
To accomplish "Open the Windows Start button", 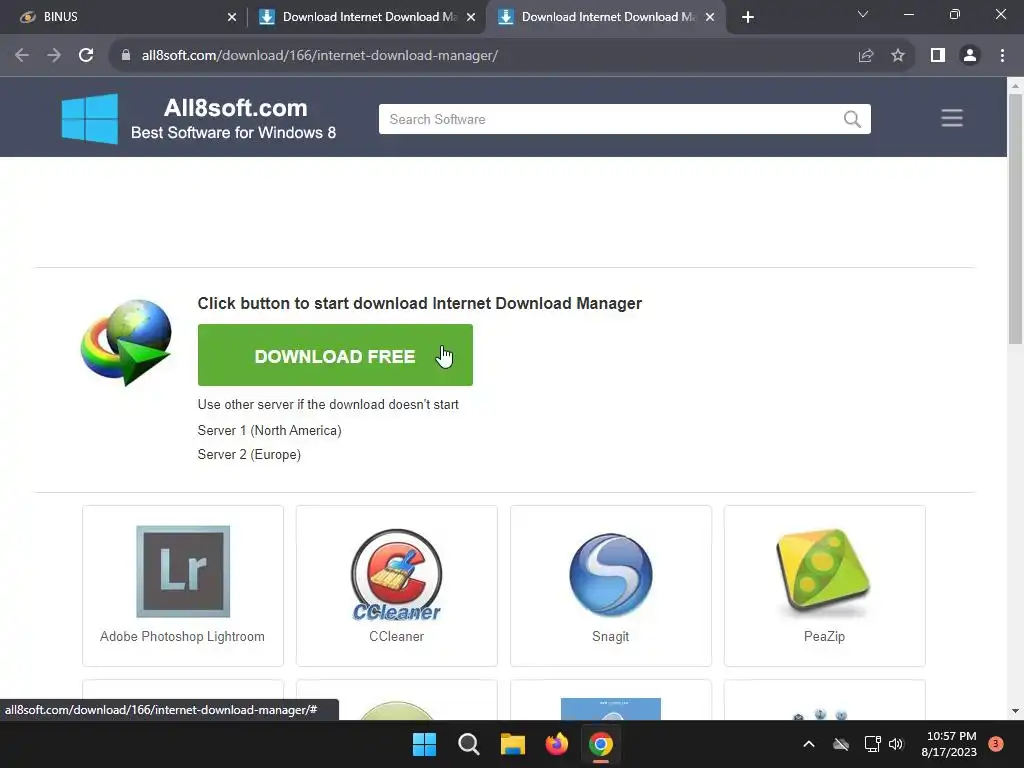I will 424,744.
